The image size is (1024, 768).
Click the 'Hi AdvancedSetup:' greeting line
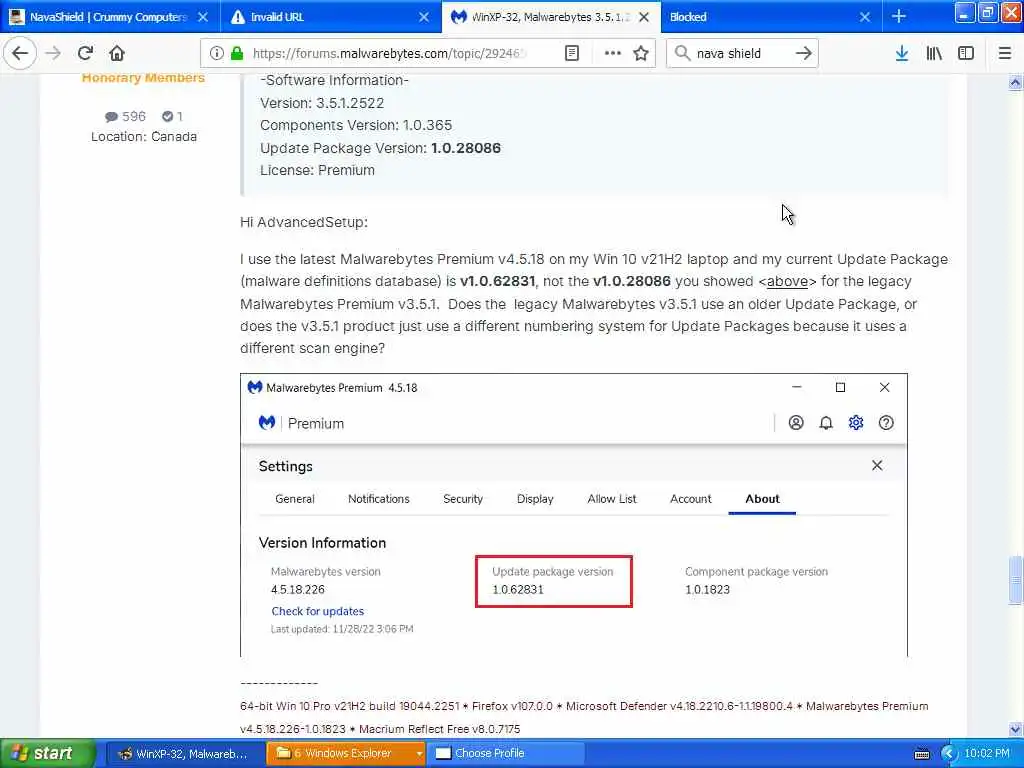[304, 222]
